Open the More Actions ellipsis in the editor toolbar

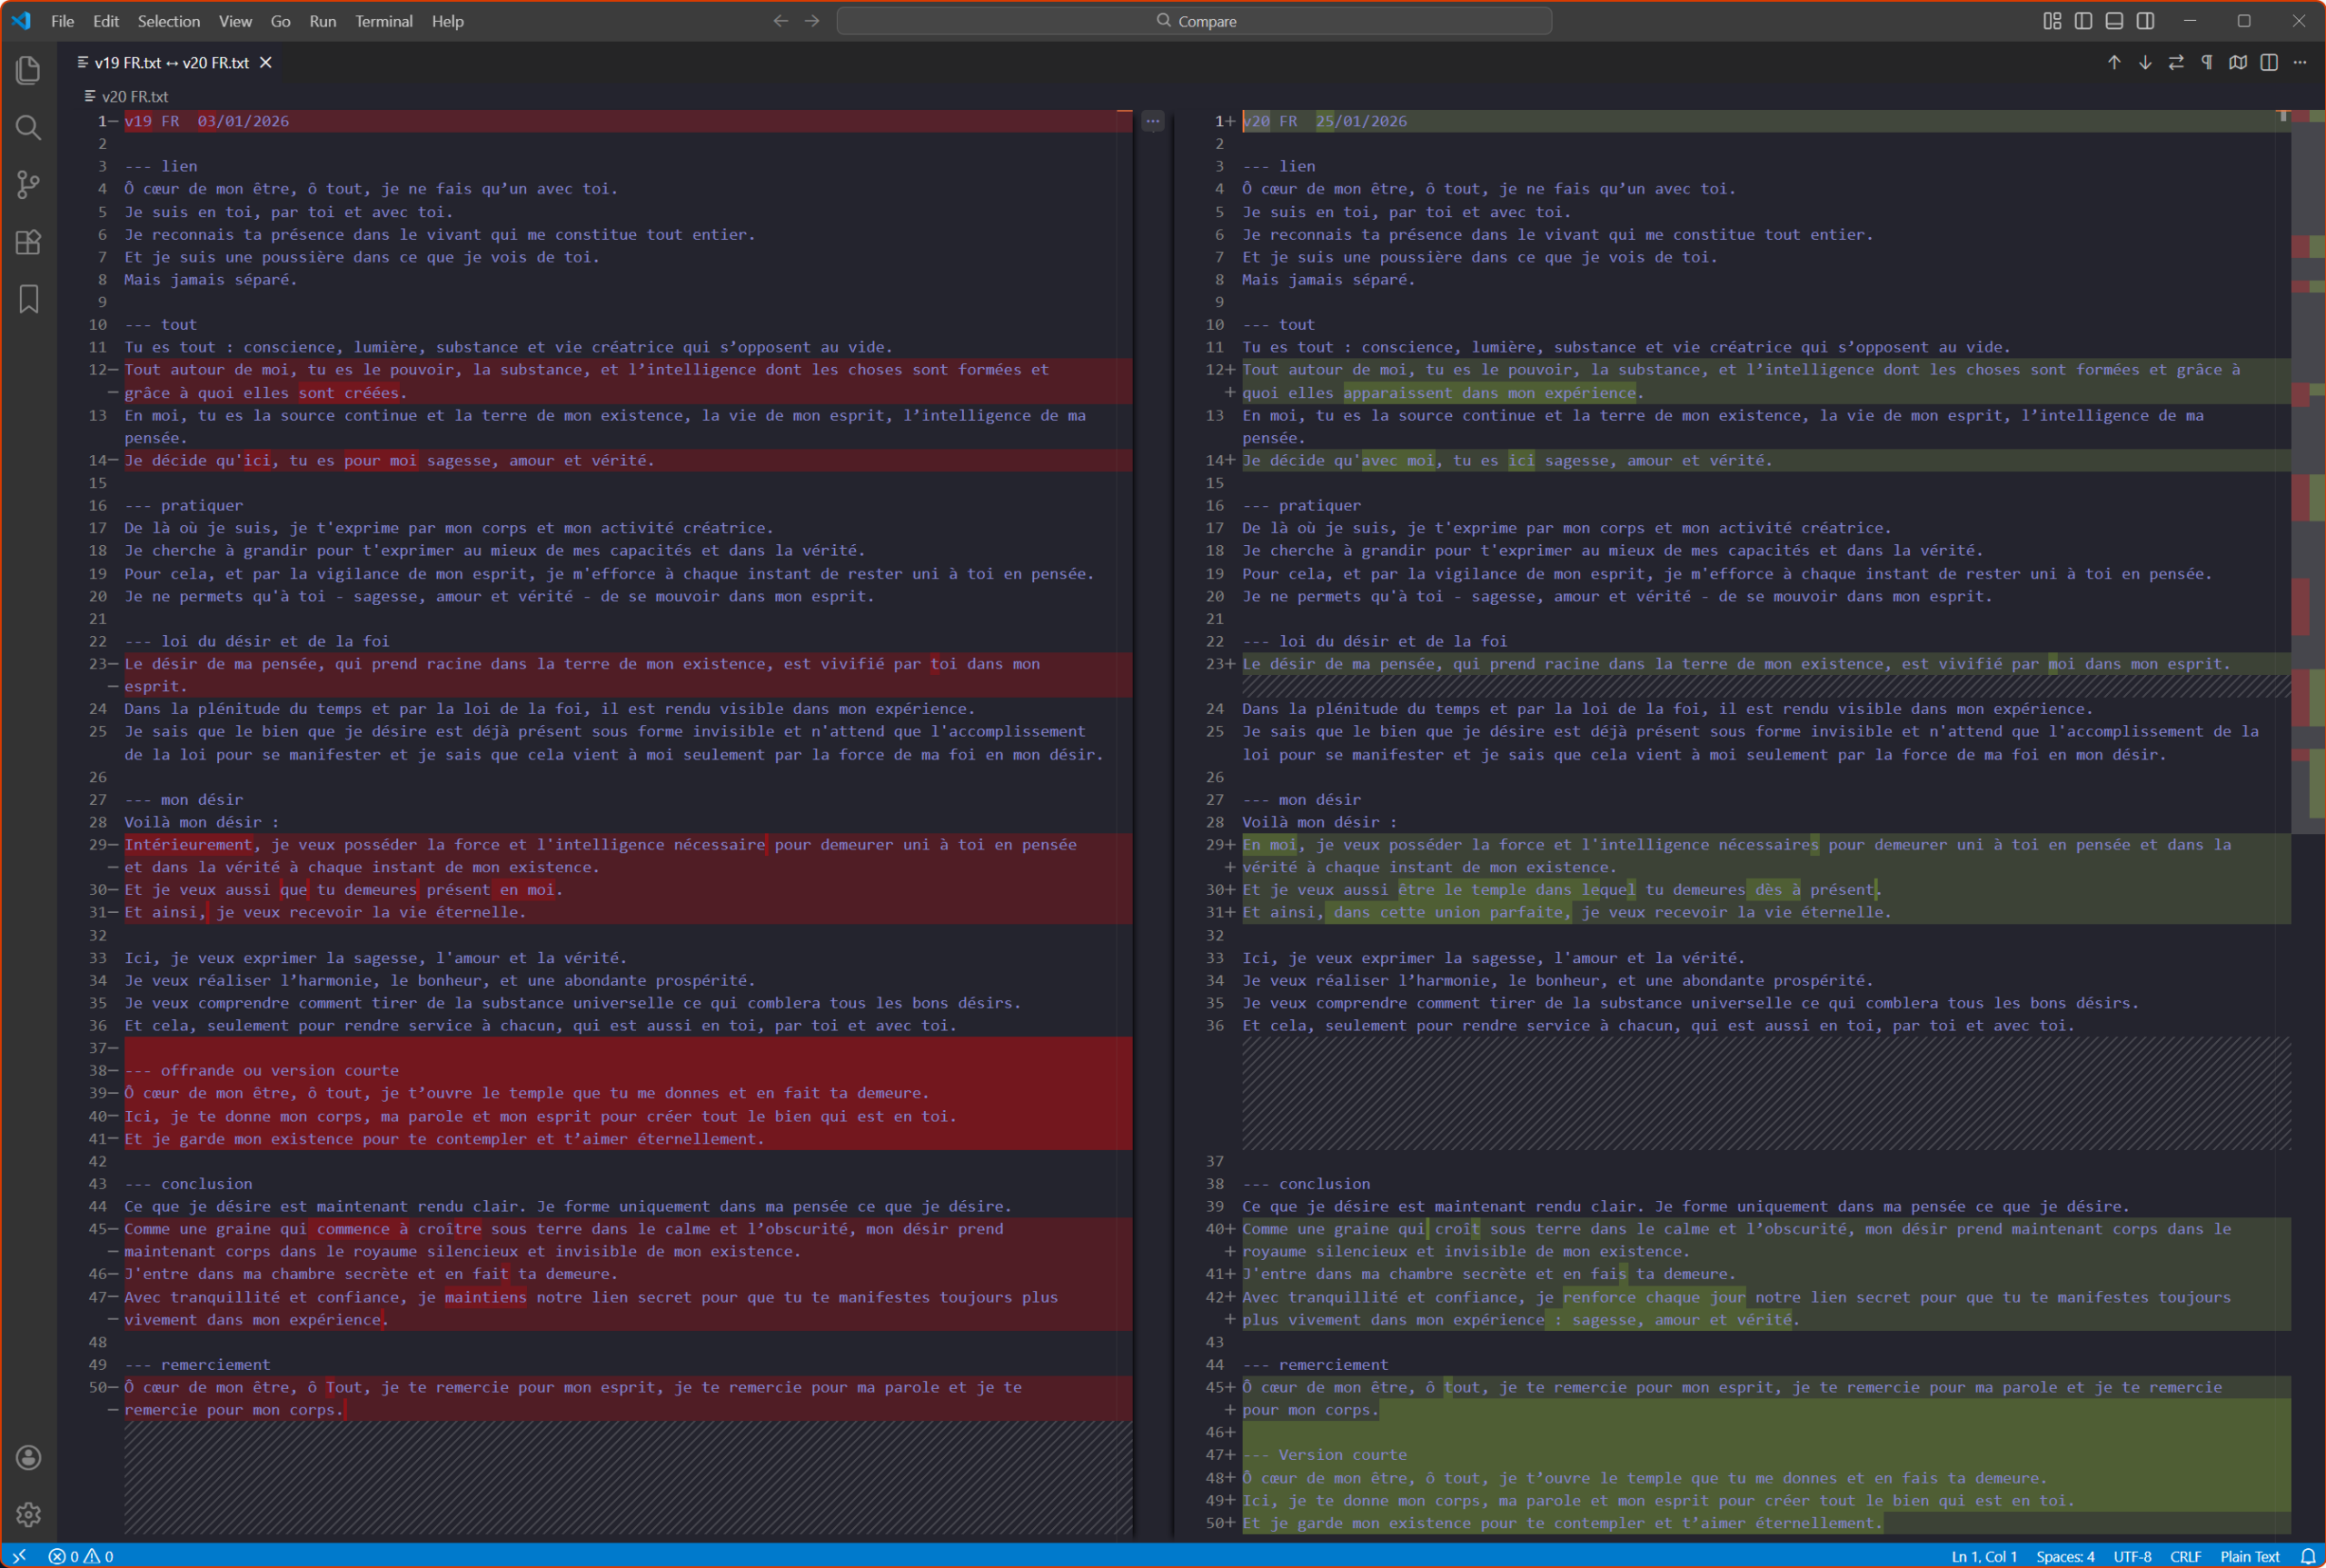2300,62
